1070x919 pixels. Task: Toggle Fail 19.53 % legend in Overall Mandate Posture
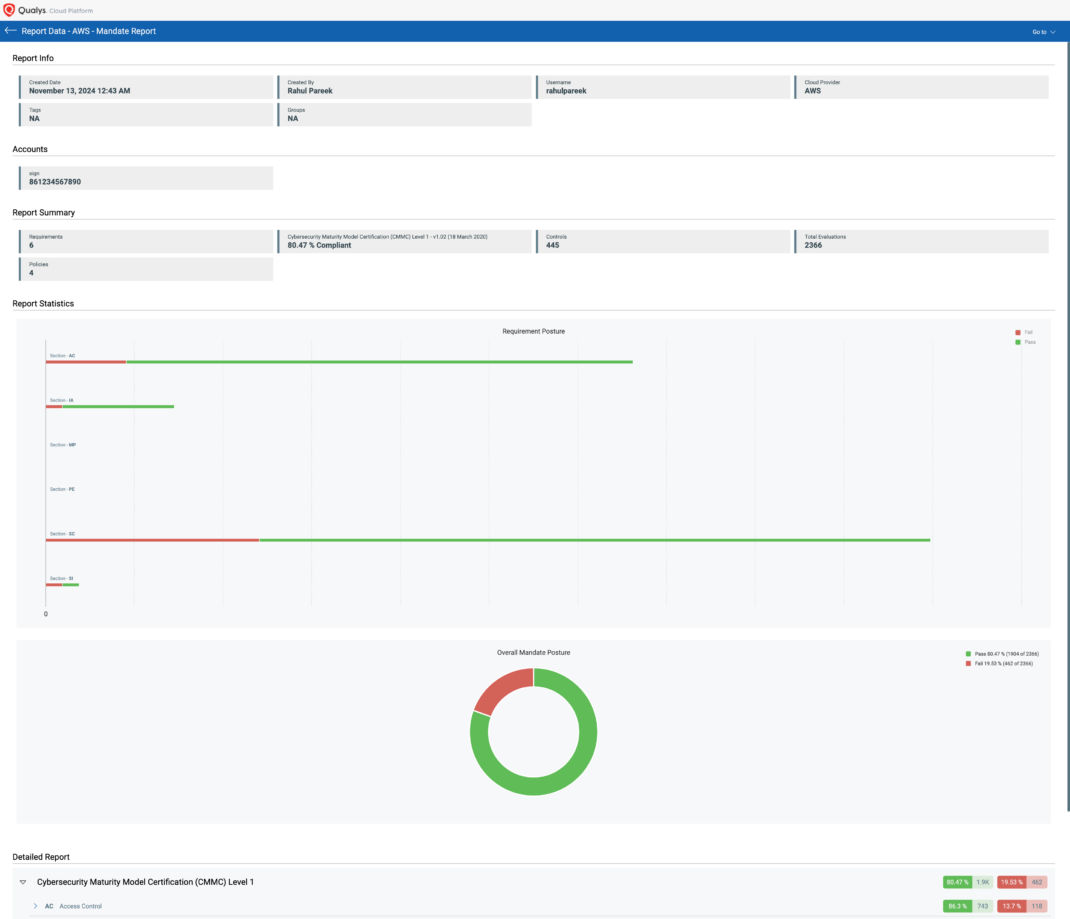pyautogui.click(x=999, y=663)
